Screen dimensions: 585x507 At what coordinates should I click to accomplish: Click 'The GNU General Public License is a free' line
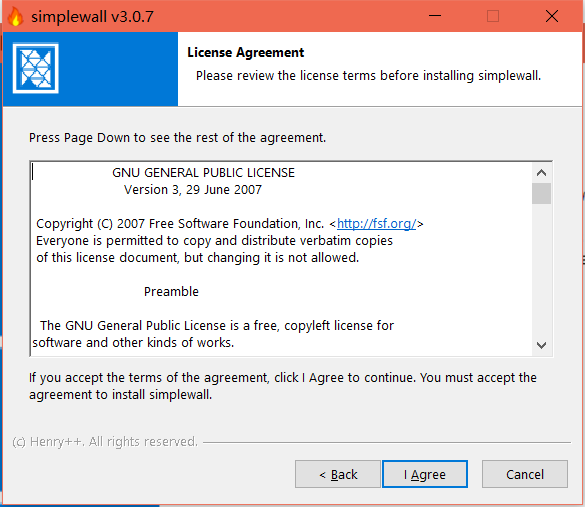tap(217, 326)
